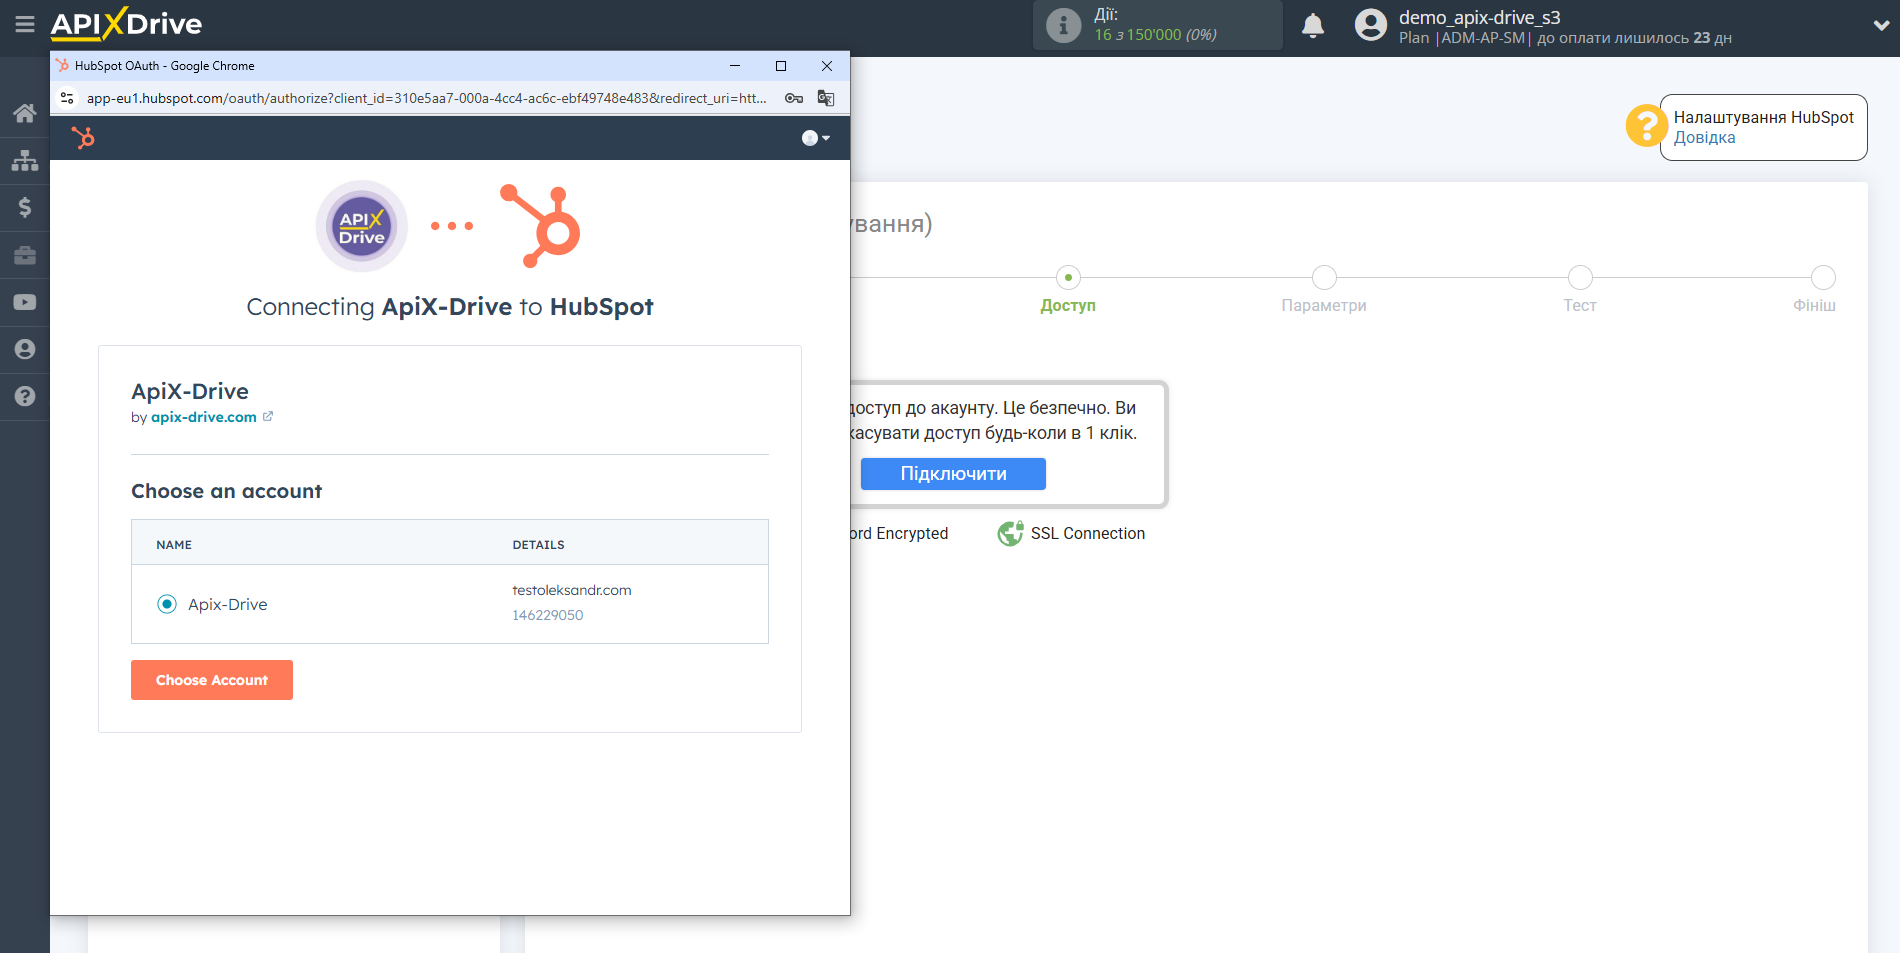Open the Довідка help link
This screenshot has height=953, width=1900.
tap(1705, 138)
